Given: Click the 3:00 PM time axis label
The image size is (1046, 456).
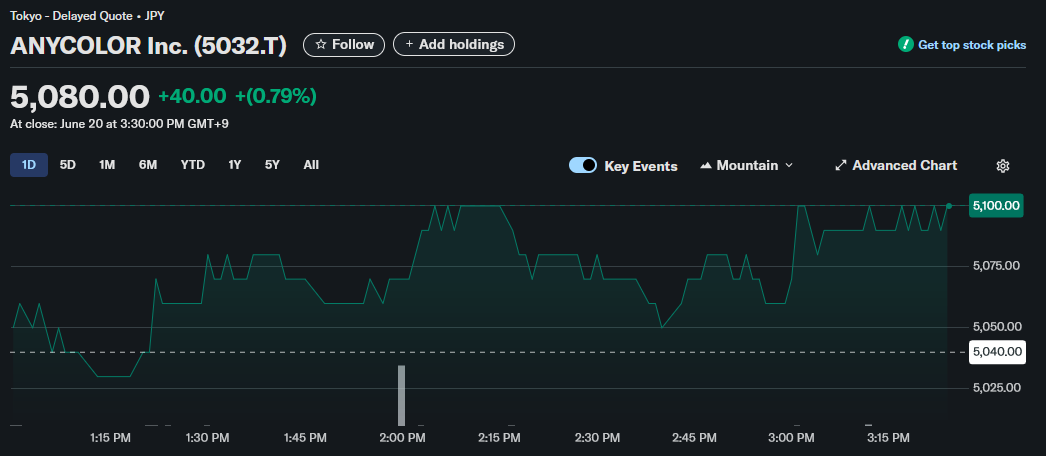Looking at the screenshot, I should pyautogui.click(x=791, y=438).
